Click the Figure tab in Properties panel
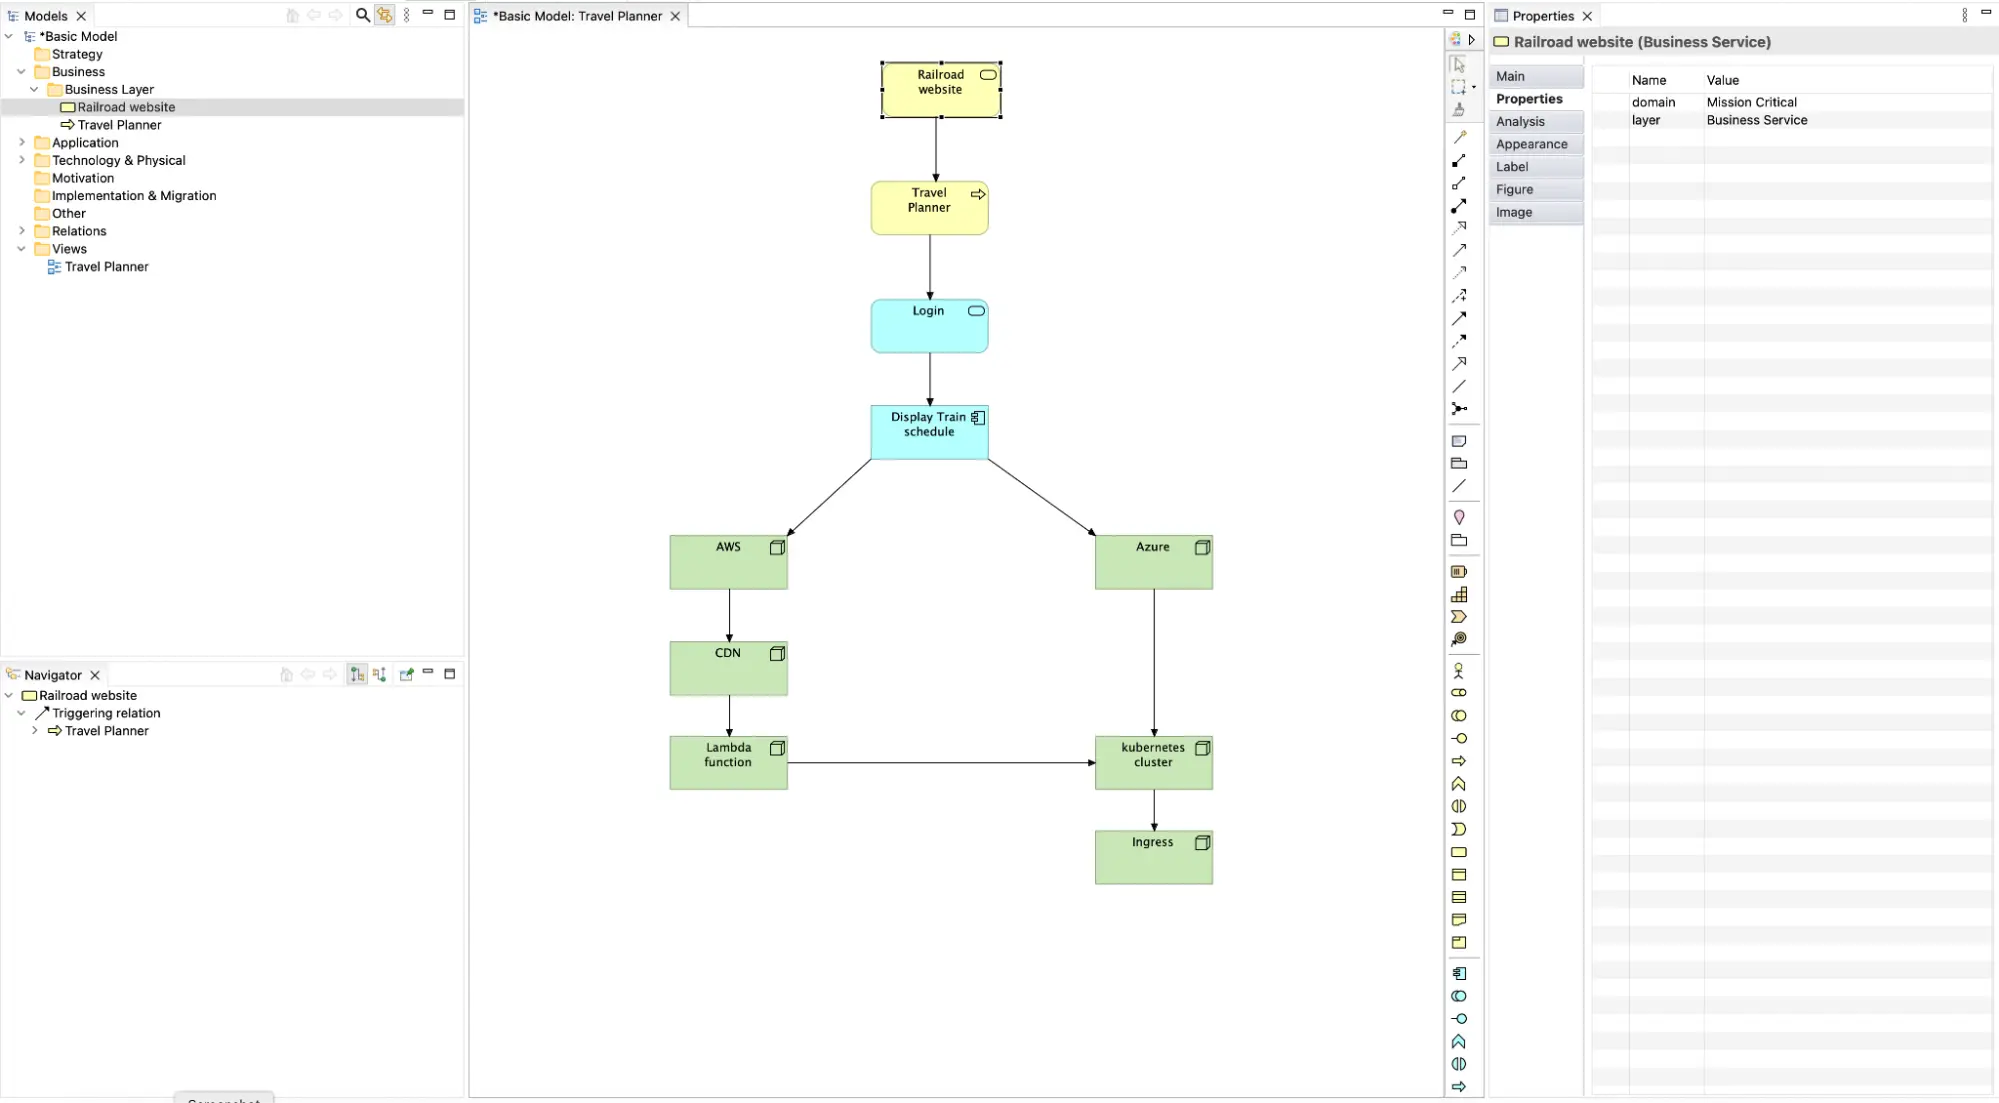1999x1103 pixels. (x=1516, y=189)
